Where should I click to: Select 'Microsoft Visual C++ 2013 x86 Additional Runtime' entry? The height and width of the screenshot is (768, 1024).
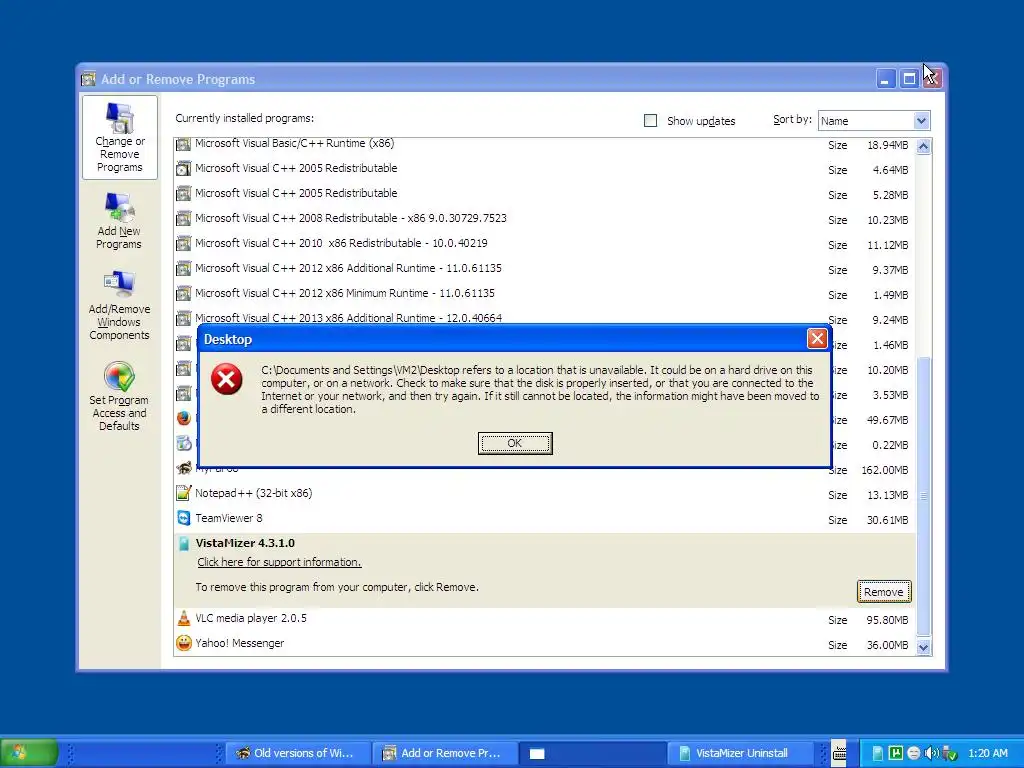(x=349, y=318)
